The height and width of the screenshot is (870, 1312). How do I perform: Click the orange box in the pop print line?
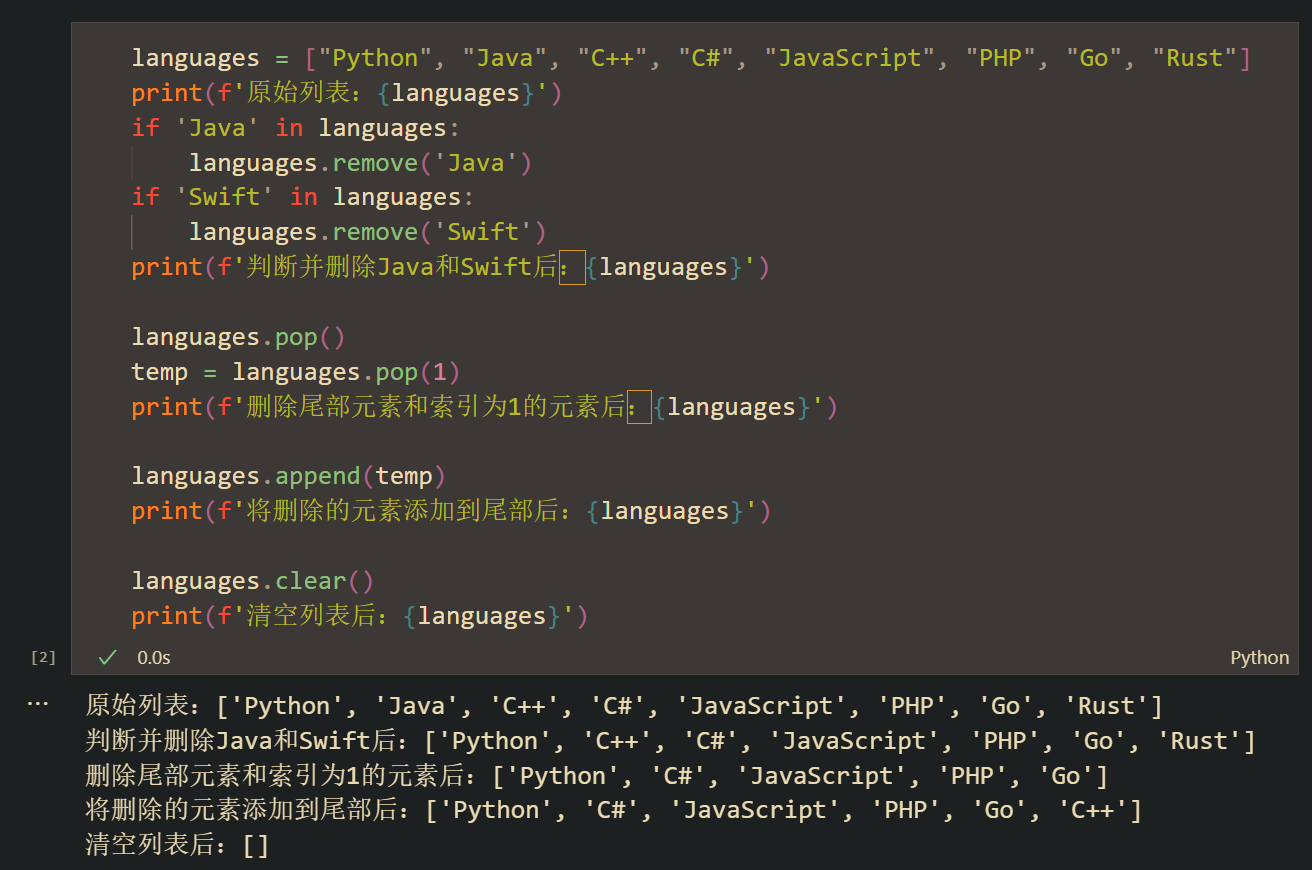[x=639, y=406]
